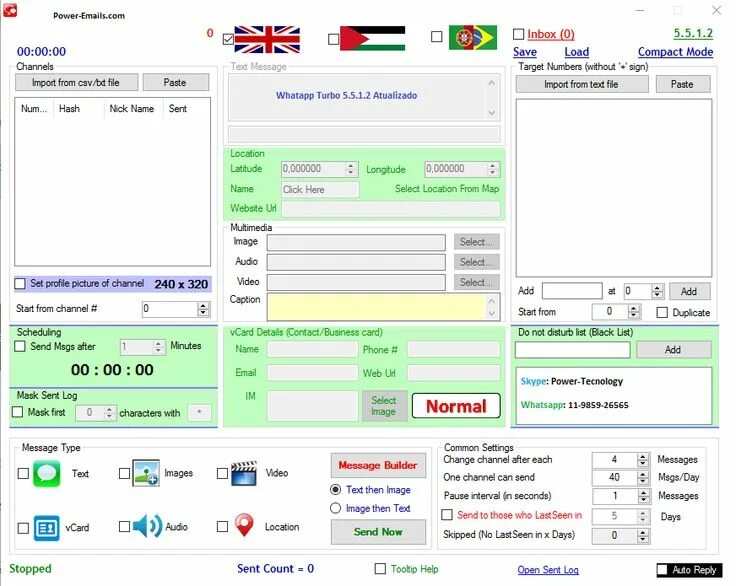Screen dimensions: 736x586
Task: Tick the Audio message type checkbox
Action: 124,526
